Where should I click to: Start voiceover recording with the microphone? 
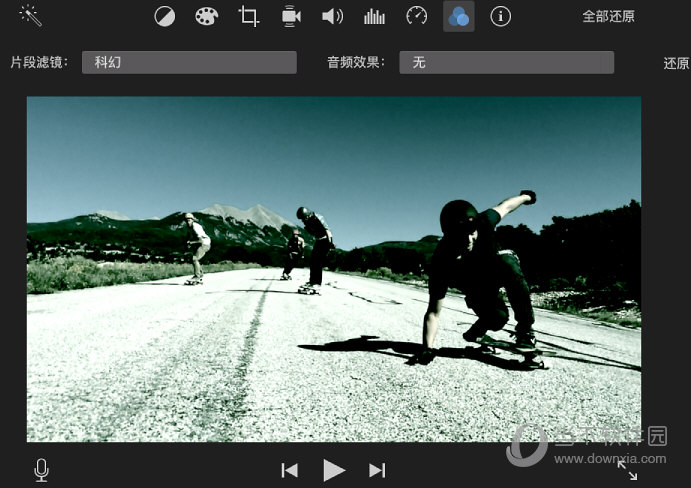coord(42,469)
